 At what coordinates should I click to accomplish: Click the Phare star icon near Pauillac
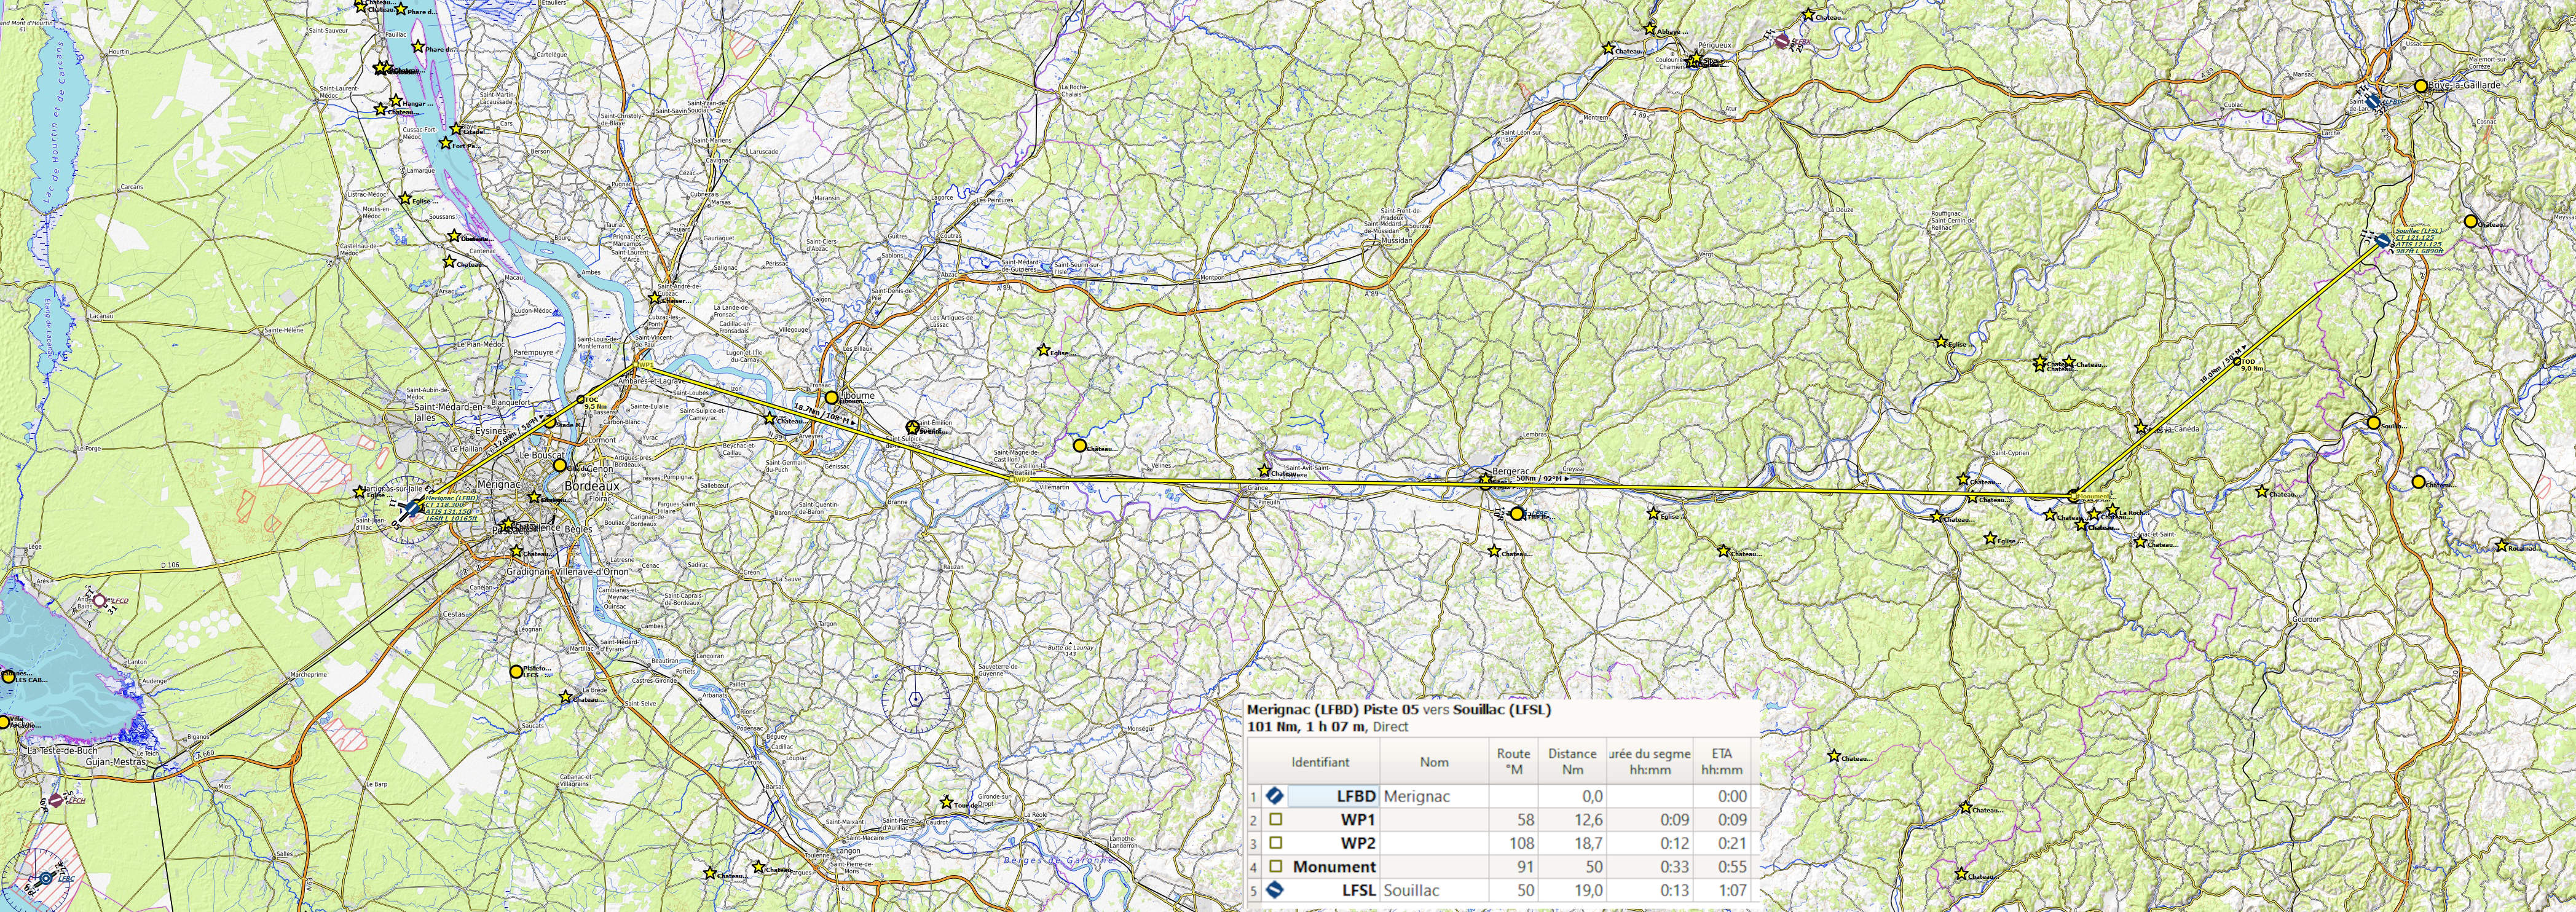[x=417, y=47]
